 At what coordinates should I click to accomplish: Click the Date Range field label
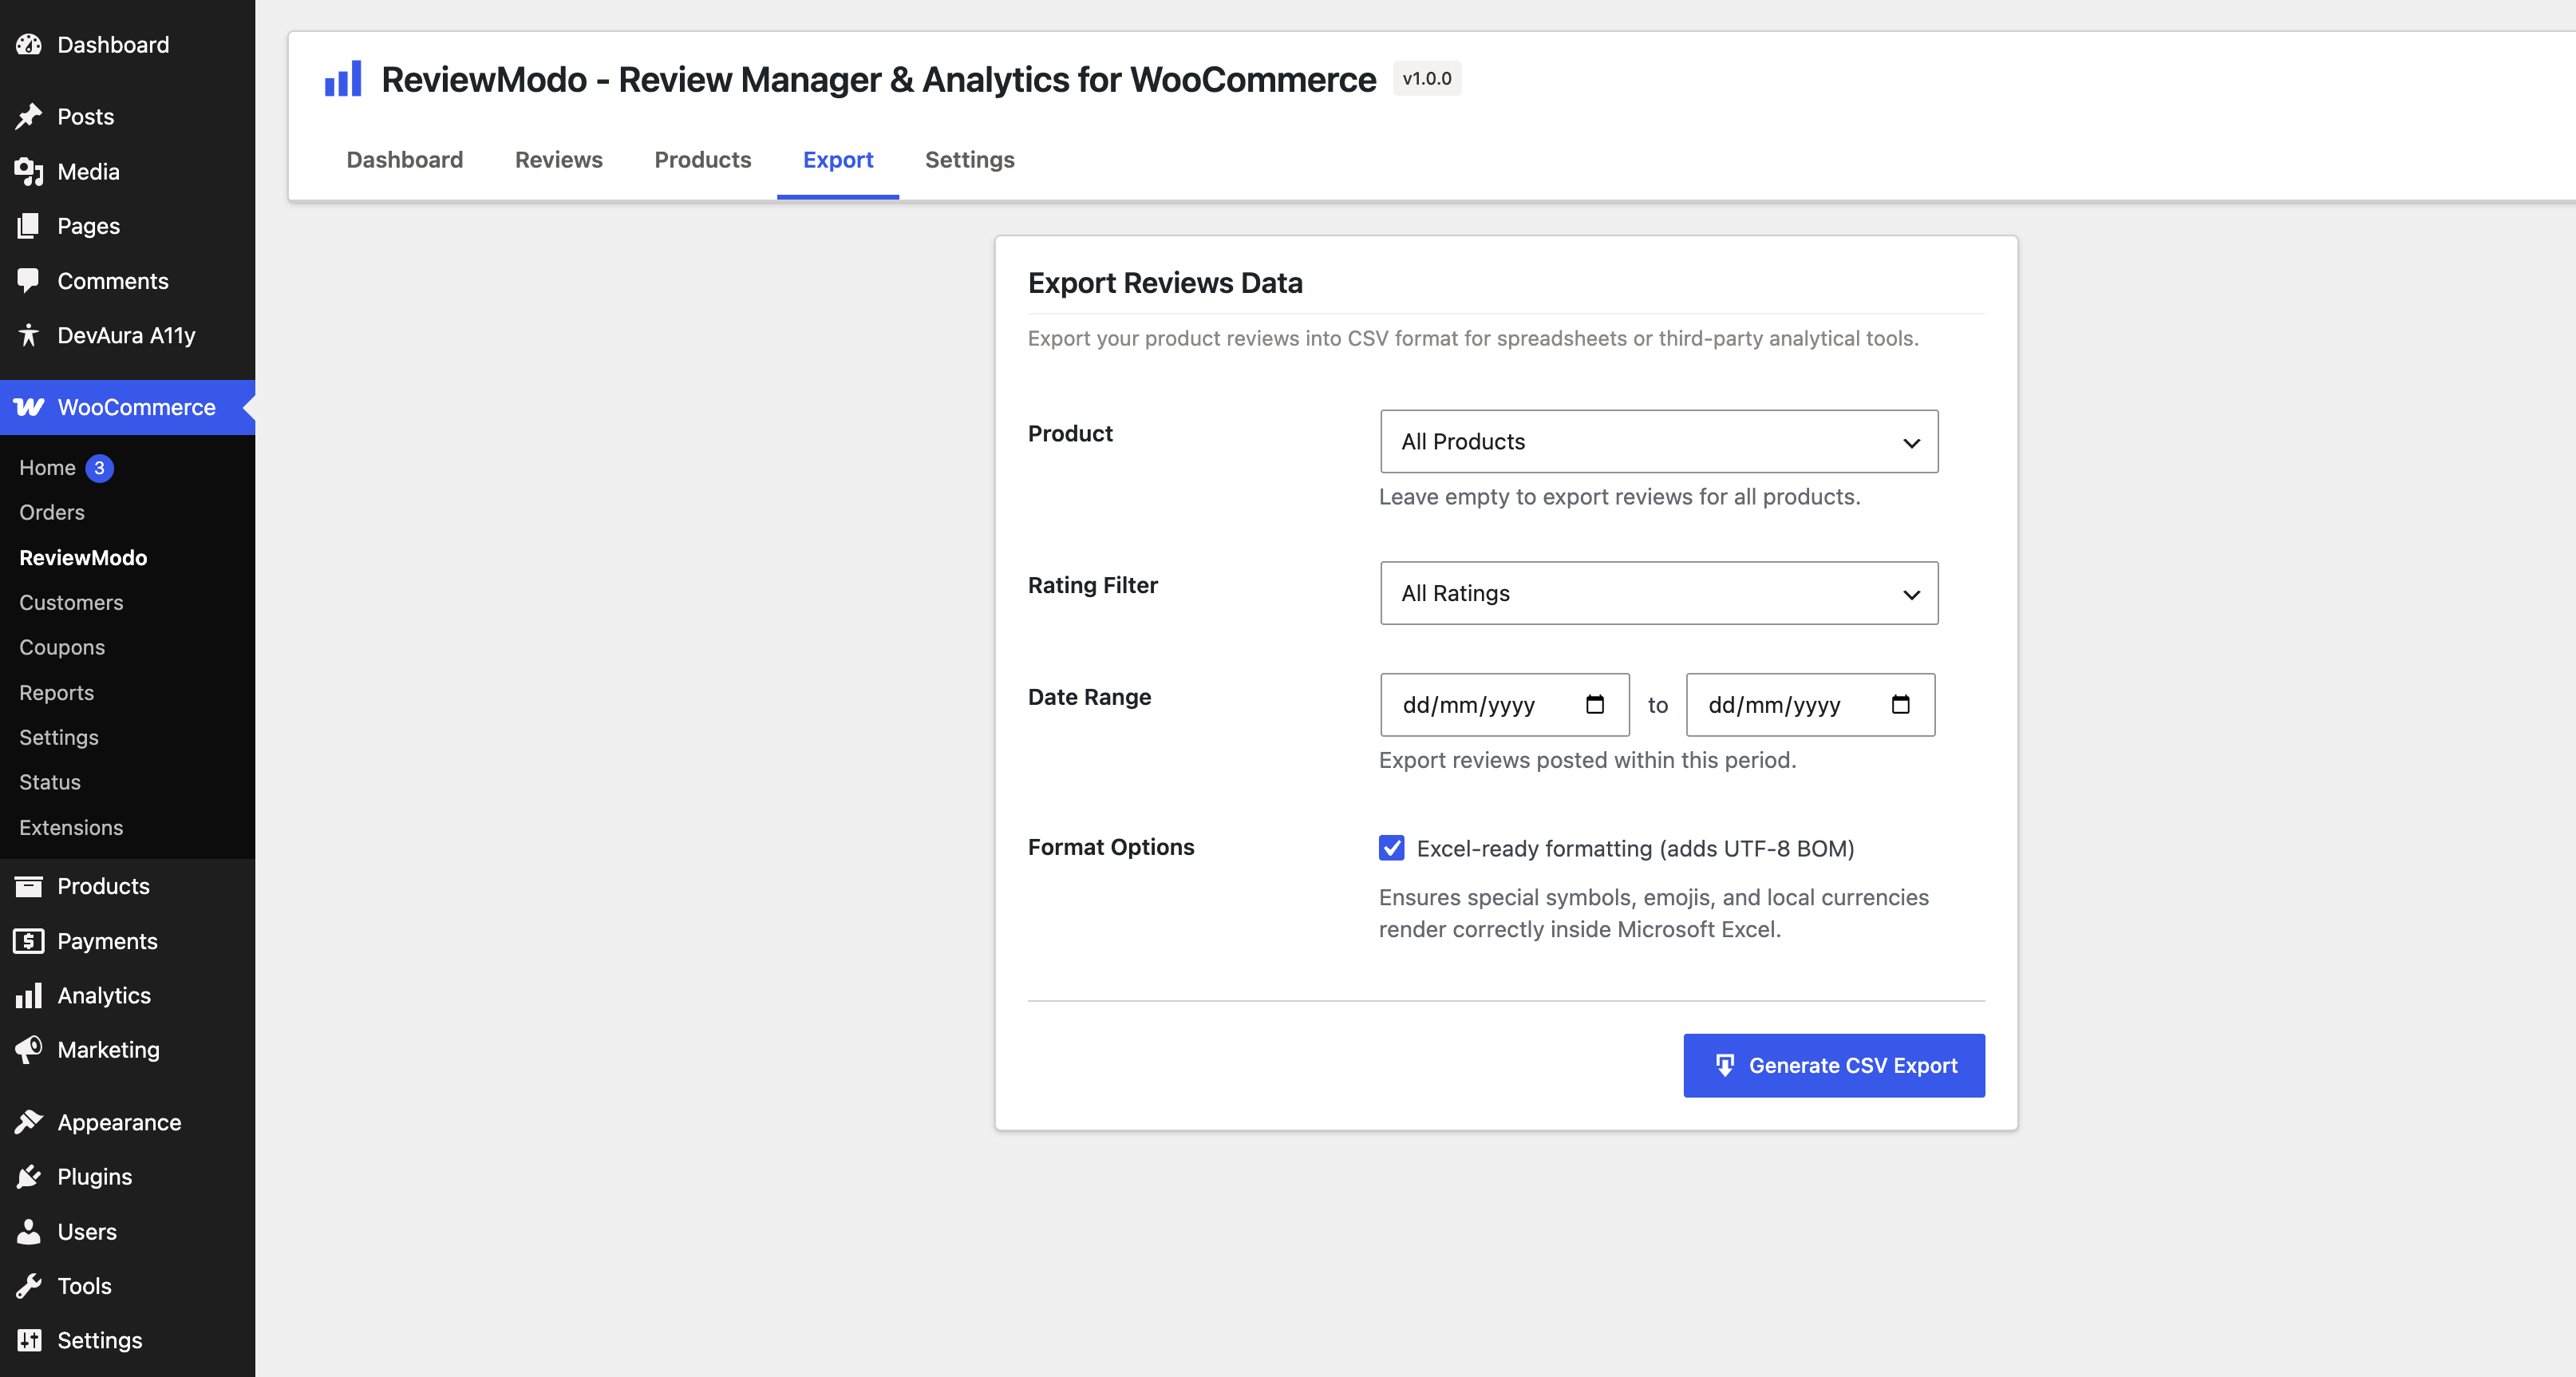1089,697
